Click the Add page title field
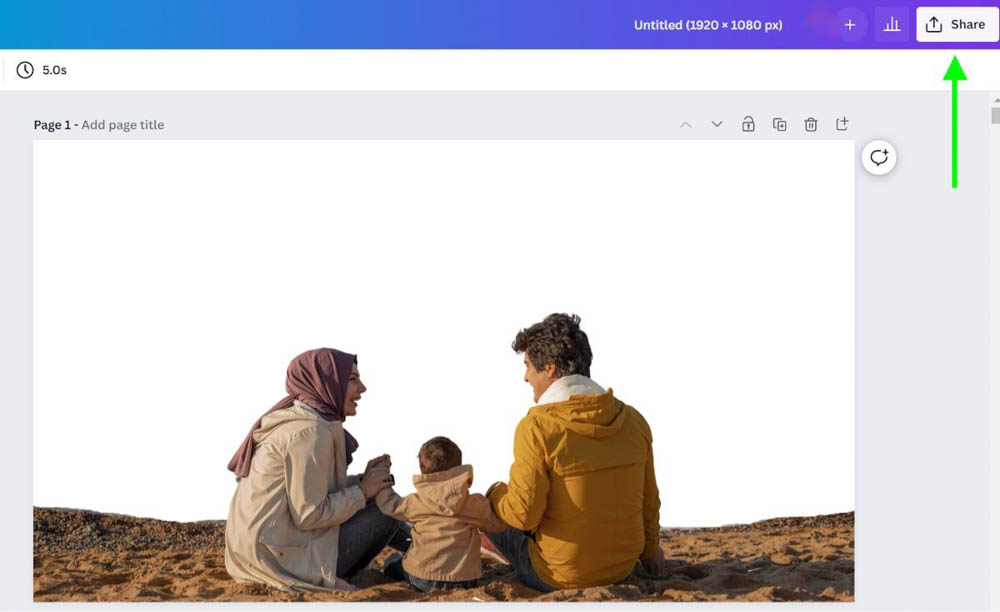The height and width of the screenshot is (612, 1000). pos(122,125)
